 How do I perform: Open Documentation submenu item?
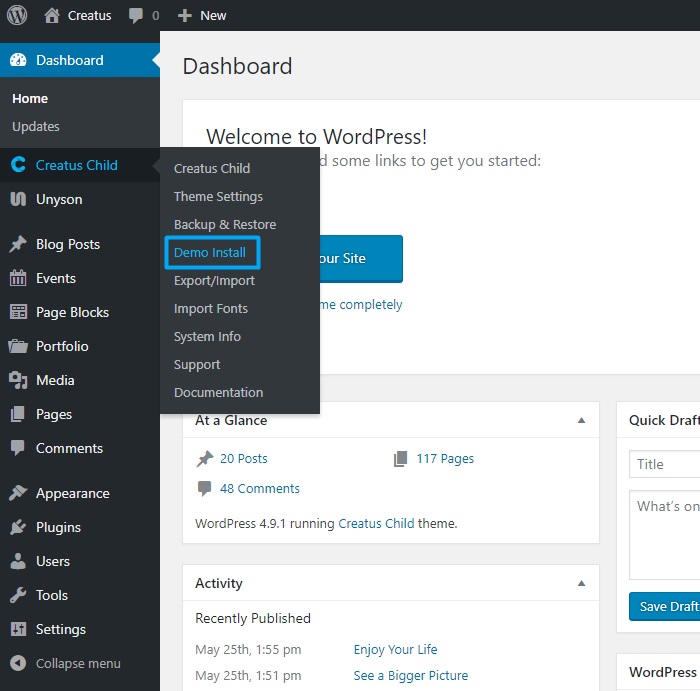pyautogui.click(x=218, y=392)
